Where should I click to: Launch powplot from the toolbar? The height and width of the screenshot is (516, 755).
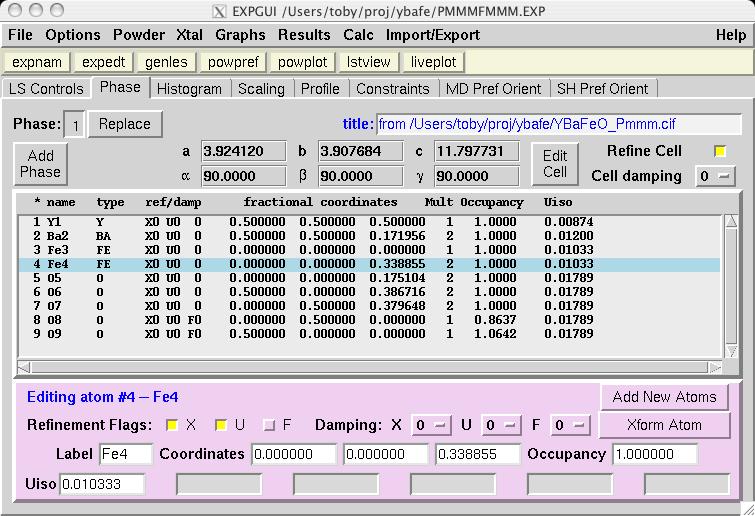click(302, 62)
